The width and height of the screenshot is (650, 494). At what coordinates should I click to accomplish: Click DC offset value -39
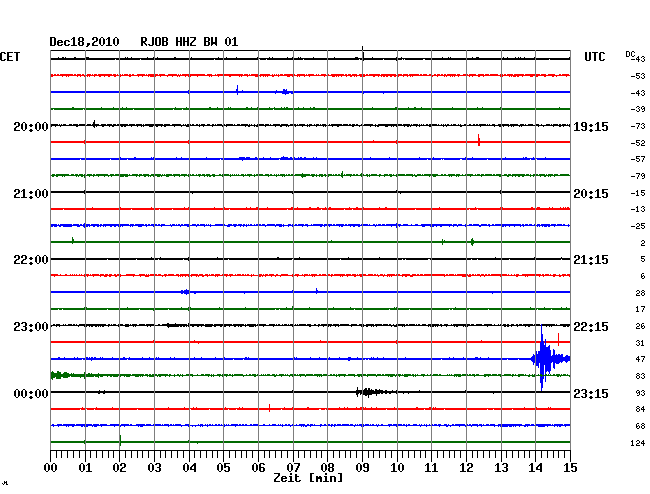tap(638, 109)
